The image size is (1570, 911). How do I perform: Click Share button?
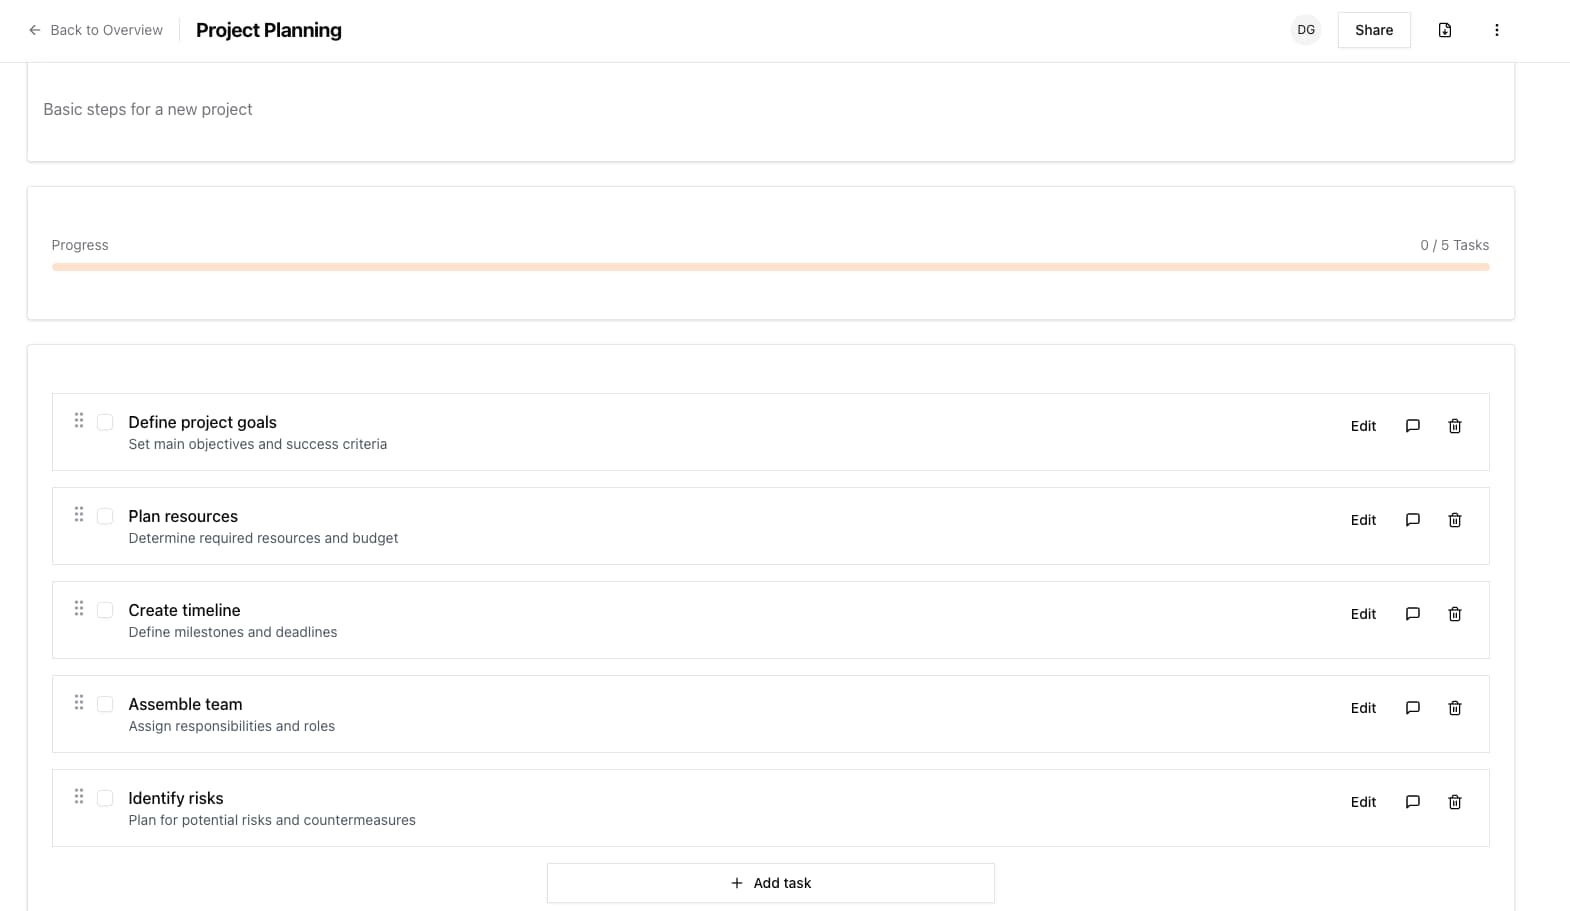click(1374, 30)
